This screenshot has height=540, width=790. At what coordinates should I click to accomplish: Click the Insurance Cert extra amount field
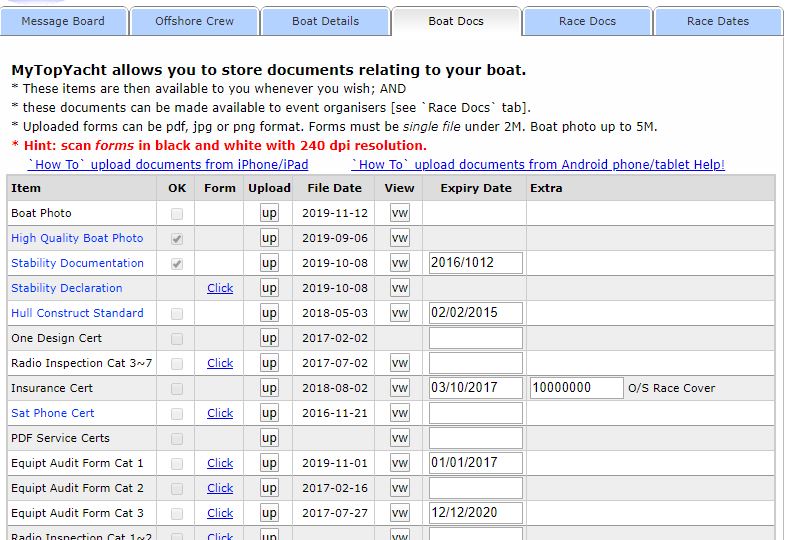pos(576,388)
